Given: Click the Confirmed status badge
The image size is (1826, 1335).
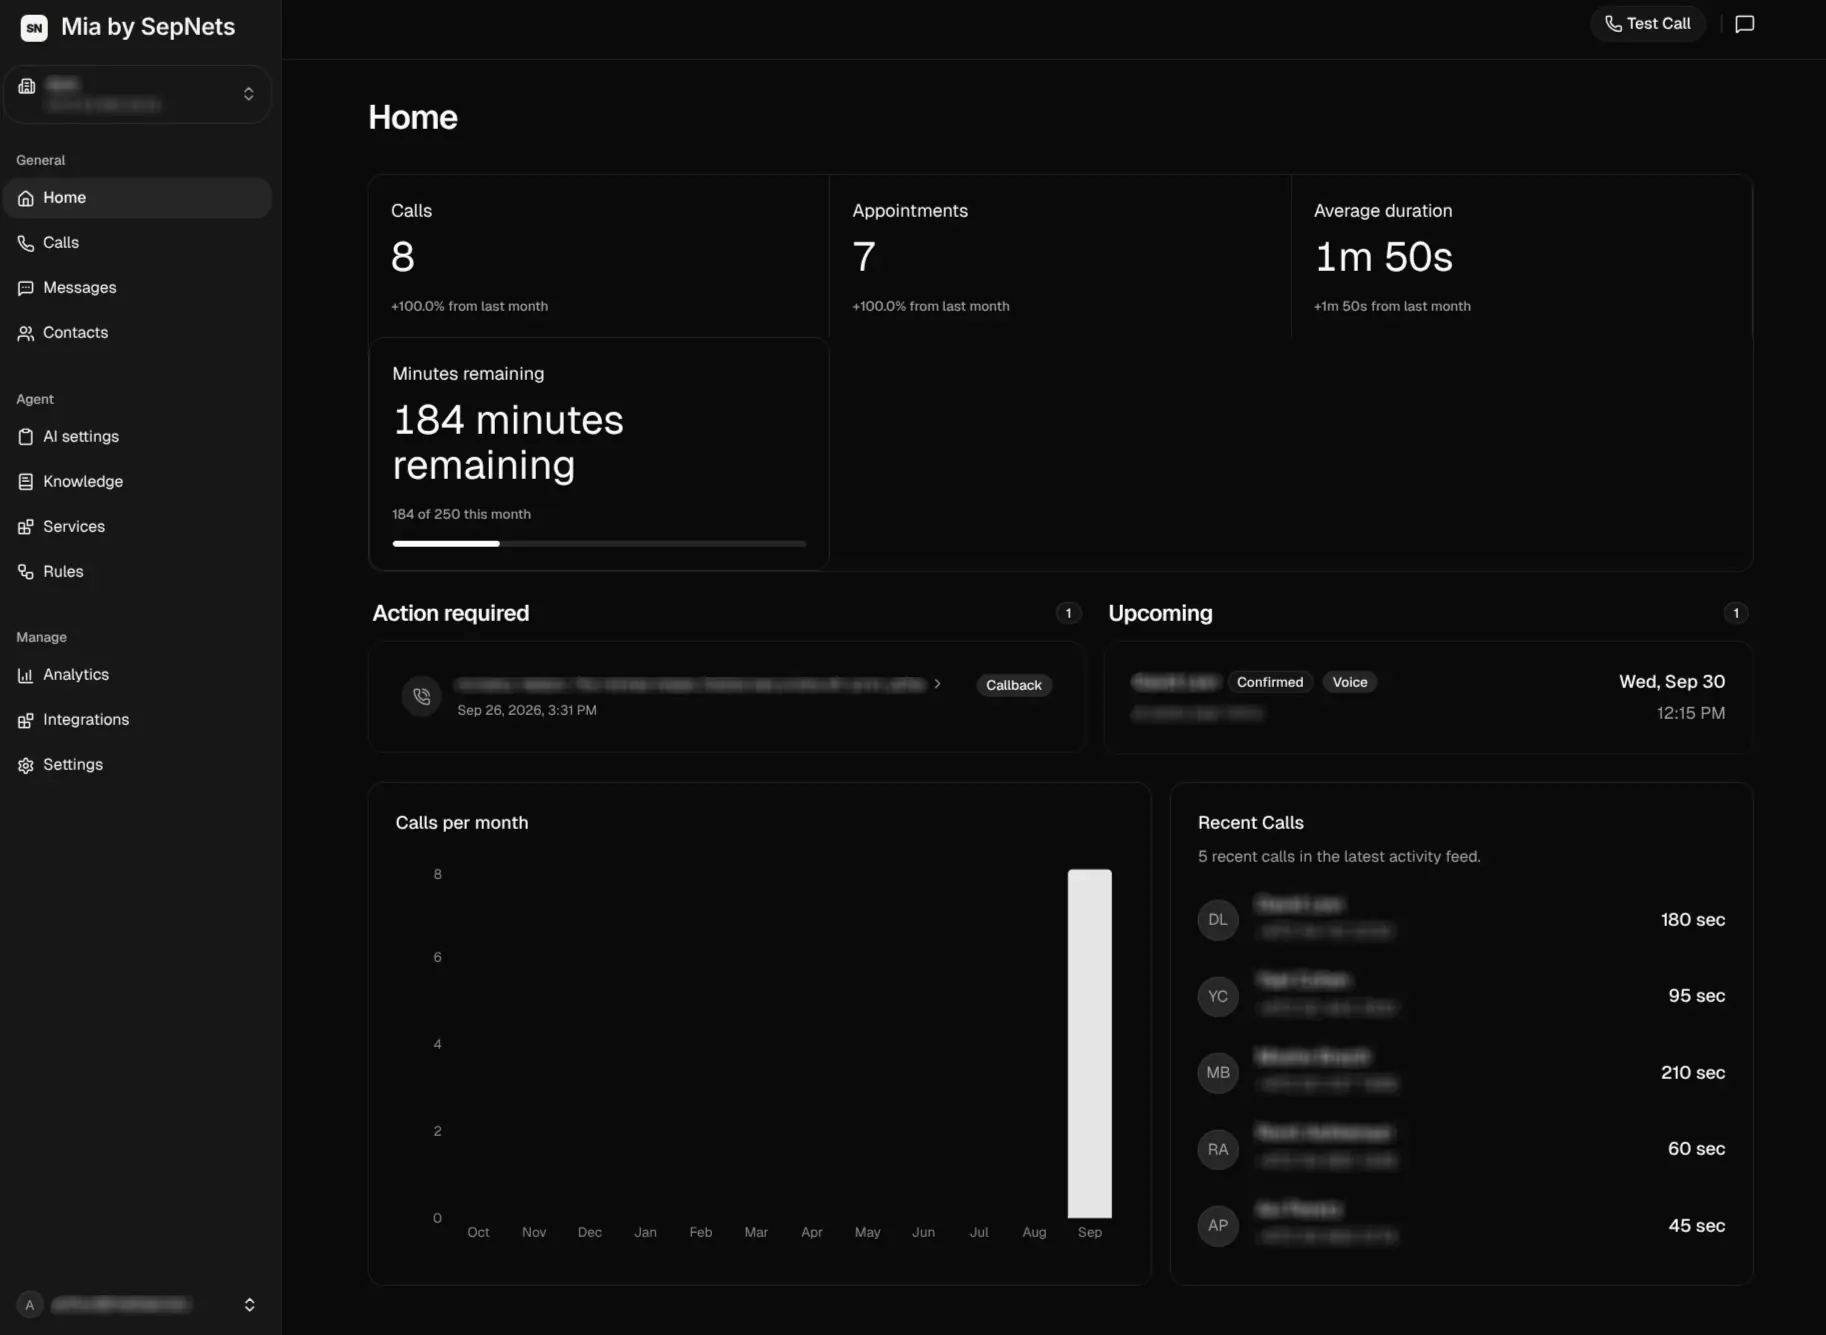Looking at the screenshot, I should click(x=1270, y=682).
